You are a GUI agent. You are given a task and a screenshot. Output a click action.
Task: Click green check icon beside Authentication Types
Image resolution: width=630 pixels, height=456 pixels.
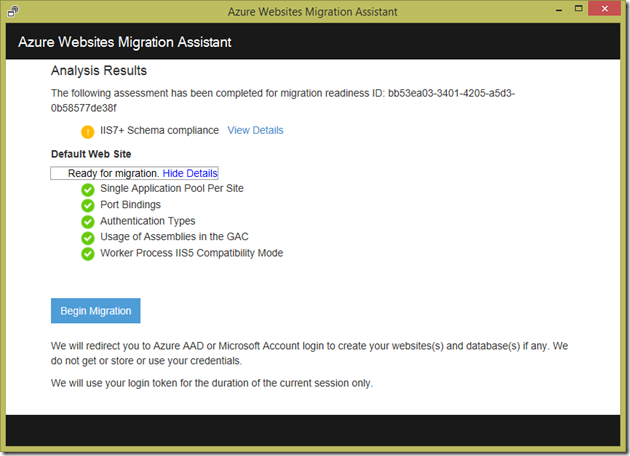(88, 222)
